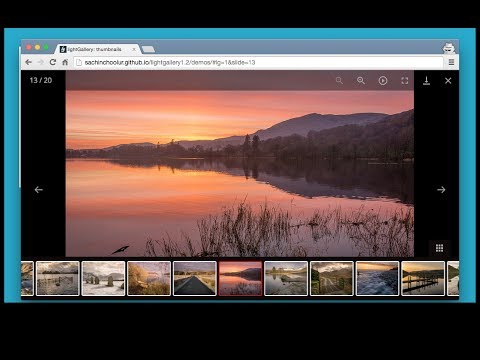Focus the address bar URL
Image resolution: width=480 pixels, height=360 pixels.
258,62
